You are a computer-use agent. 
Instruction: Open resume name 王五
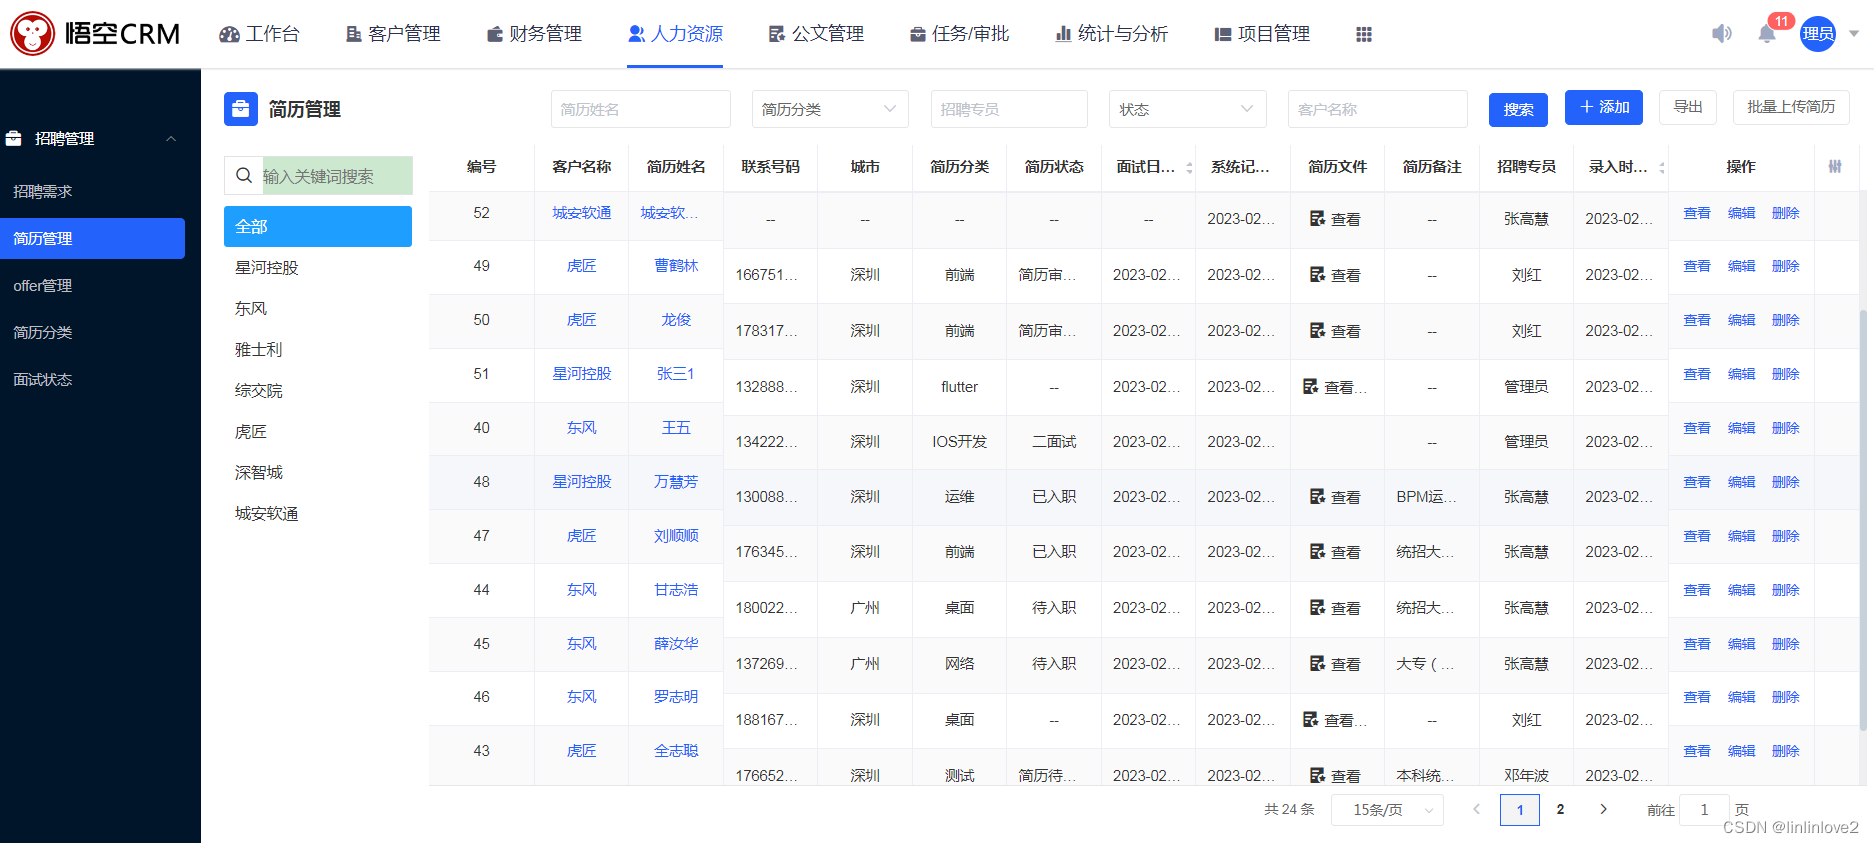(676, 428)
